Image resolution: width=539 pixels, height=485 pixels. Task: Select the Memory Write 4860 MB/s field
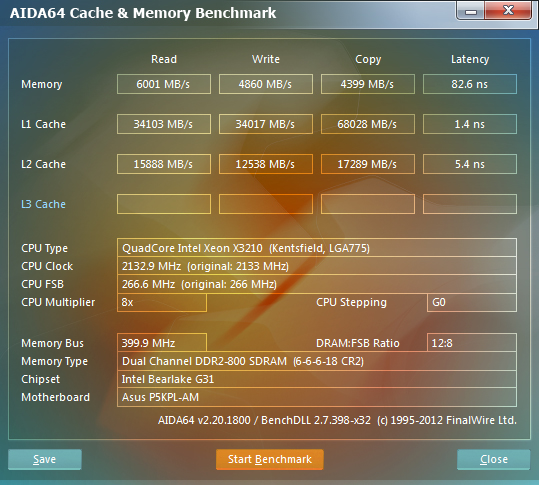click(266, 84)
